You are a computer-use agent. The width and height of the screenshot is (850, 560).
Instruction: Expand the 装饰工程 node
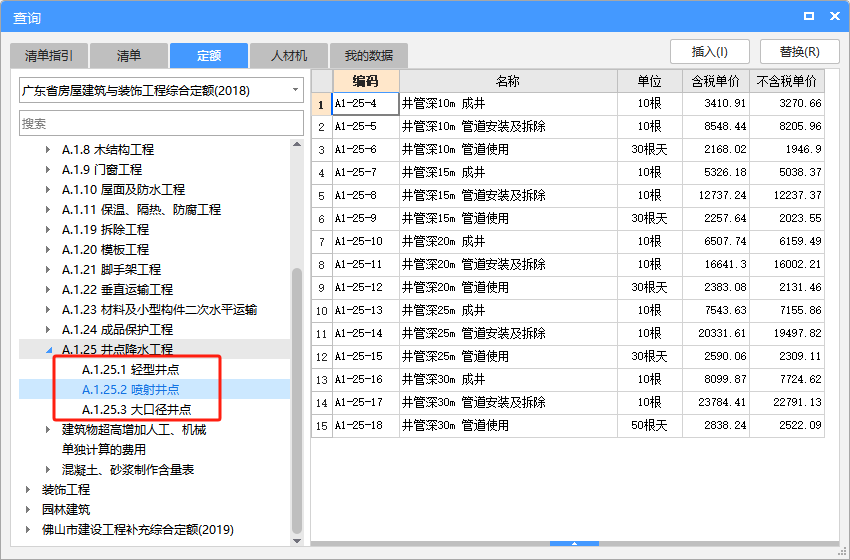coord(28,490)
